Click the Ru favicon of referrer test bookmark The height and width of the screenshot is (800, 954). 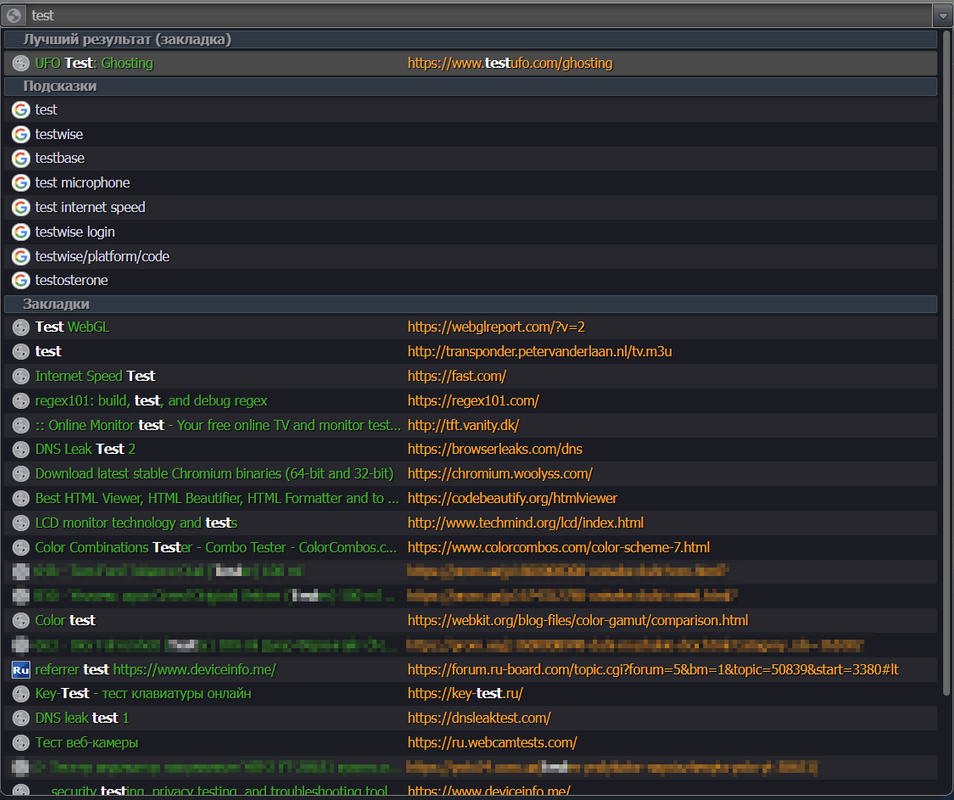(x=21, y=670)
